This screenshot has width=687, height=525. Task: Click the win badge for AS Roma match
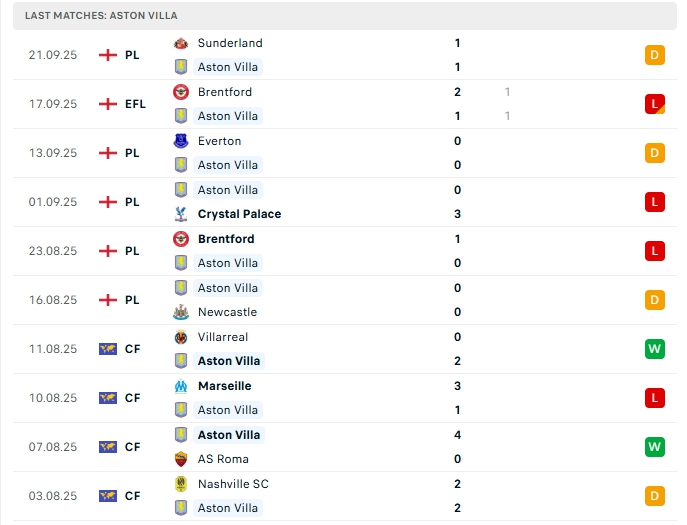pos(655,447)
